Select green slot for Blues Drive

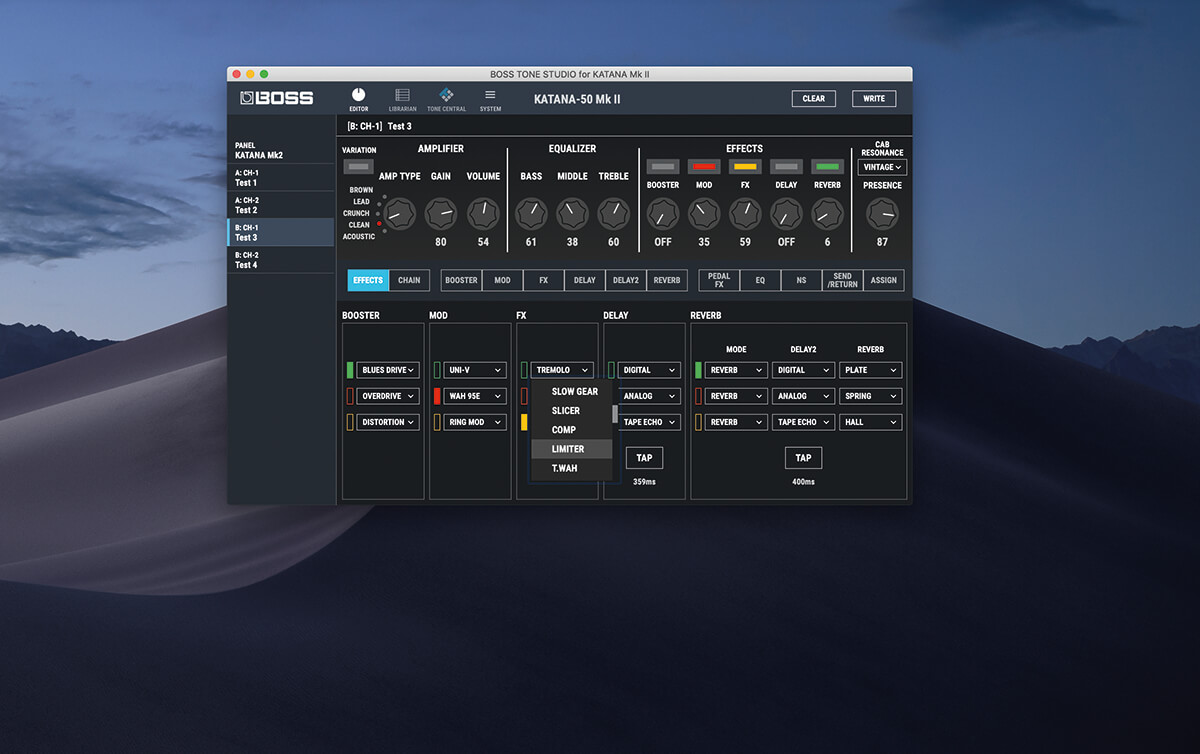[x=350, y=370]
